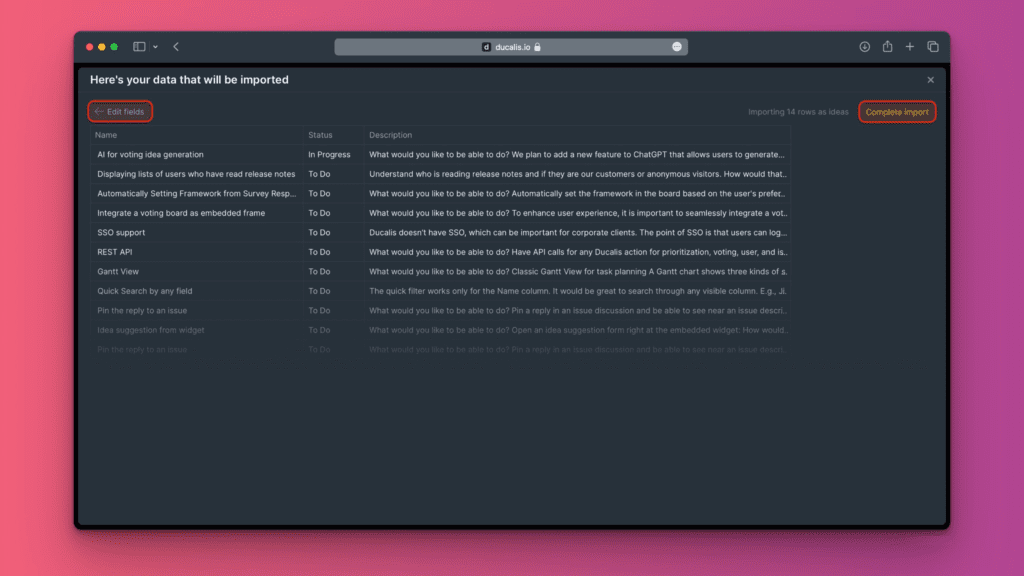The height and width of the screenshot is (576, 1024).
Task: Click the REST API row name
Action: (x=115, y=252)
